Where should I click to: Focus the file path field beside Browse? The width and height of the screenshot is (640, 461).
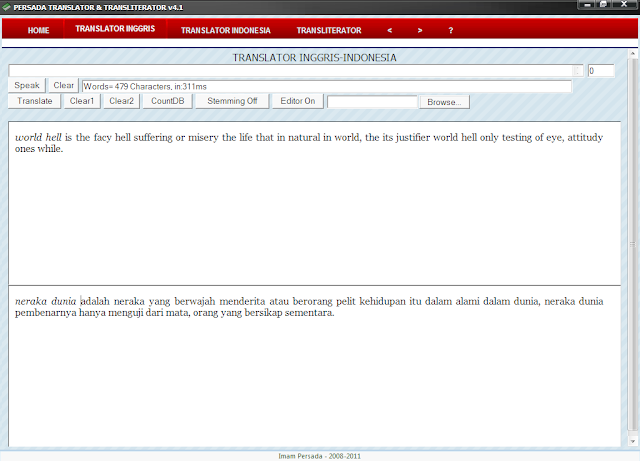[372, 102]
